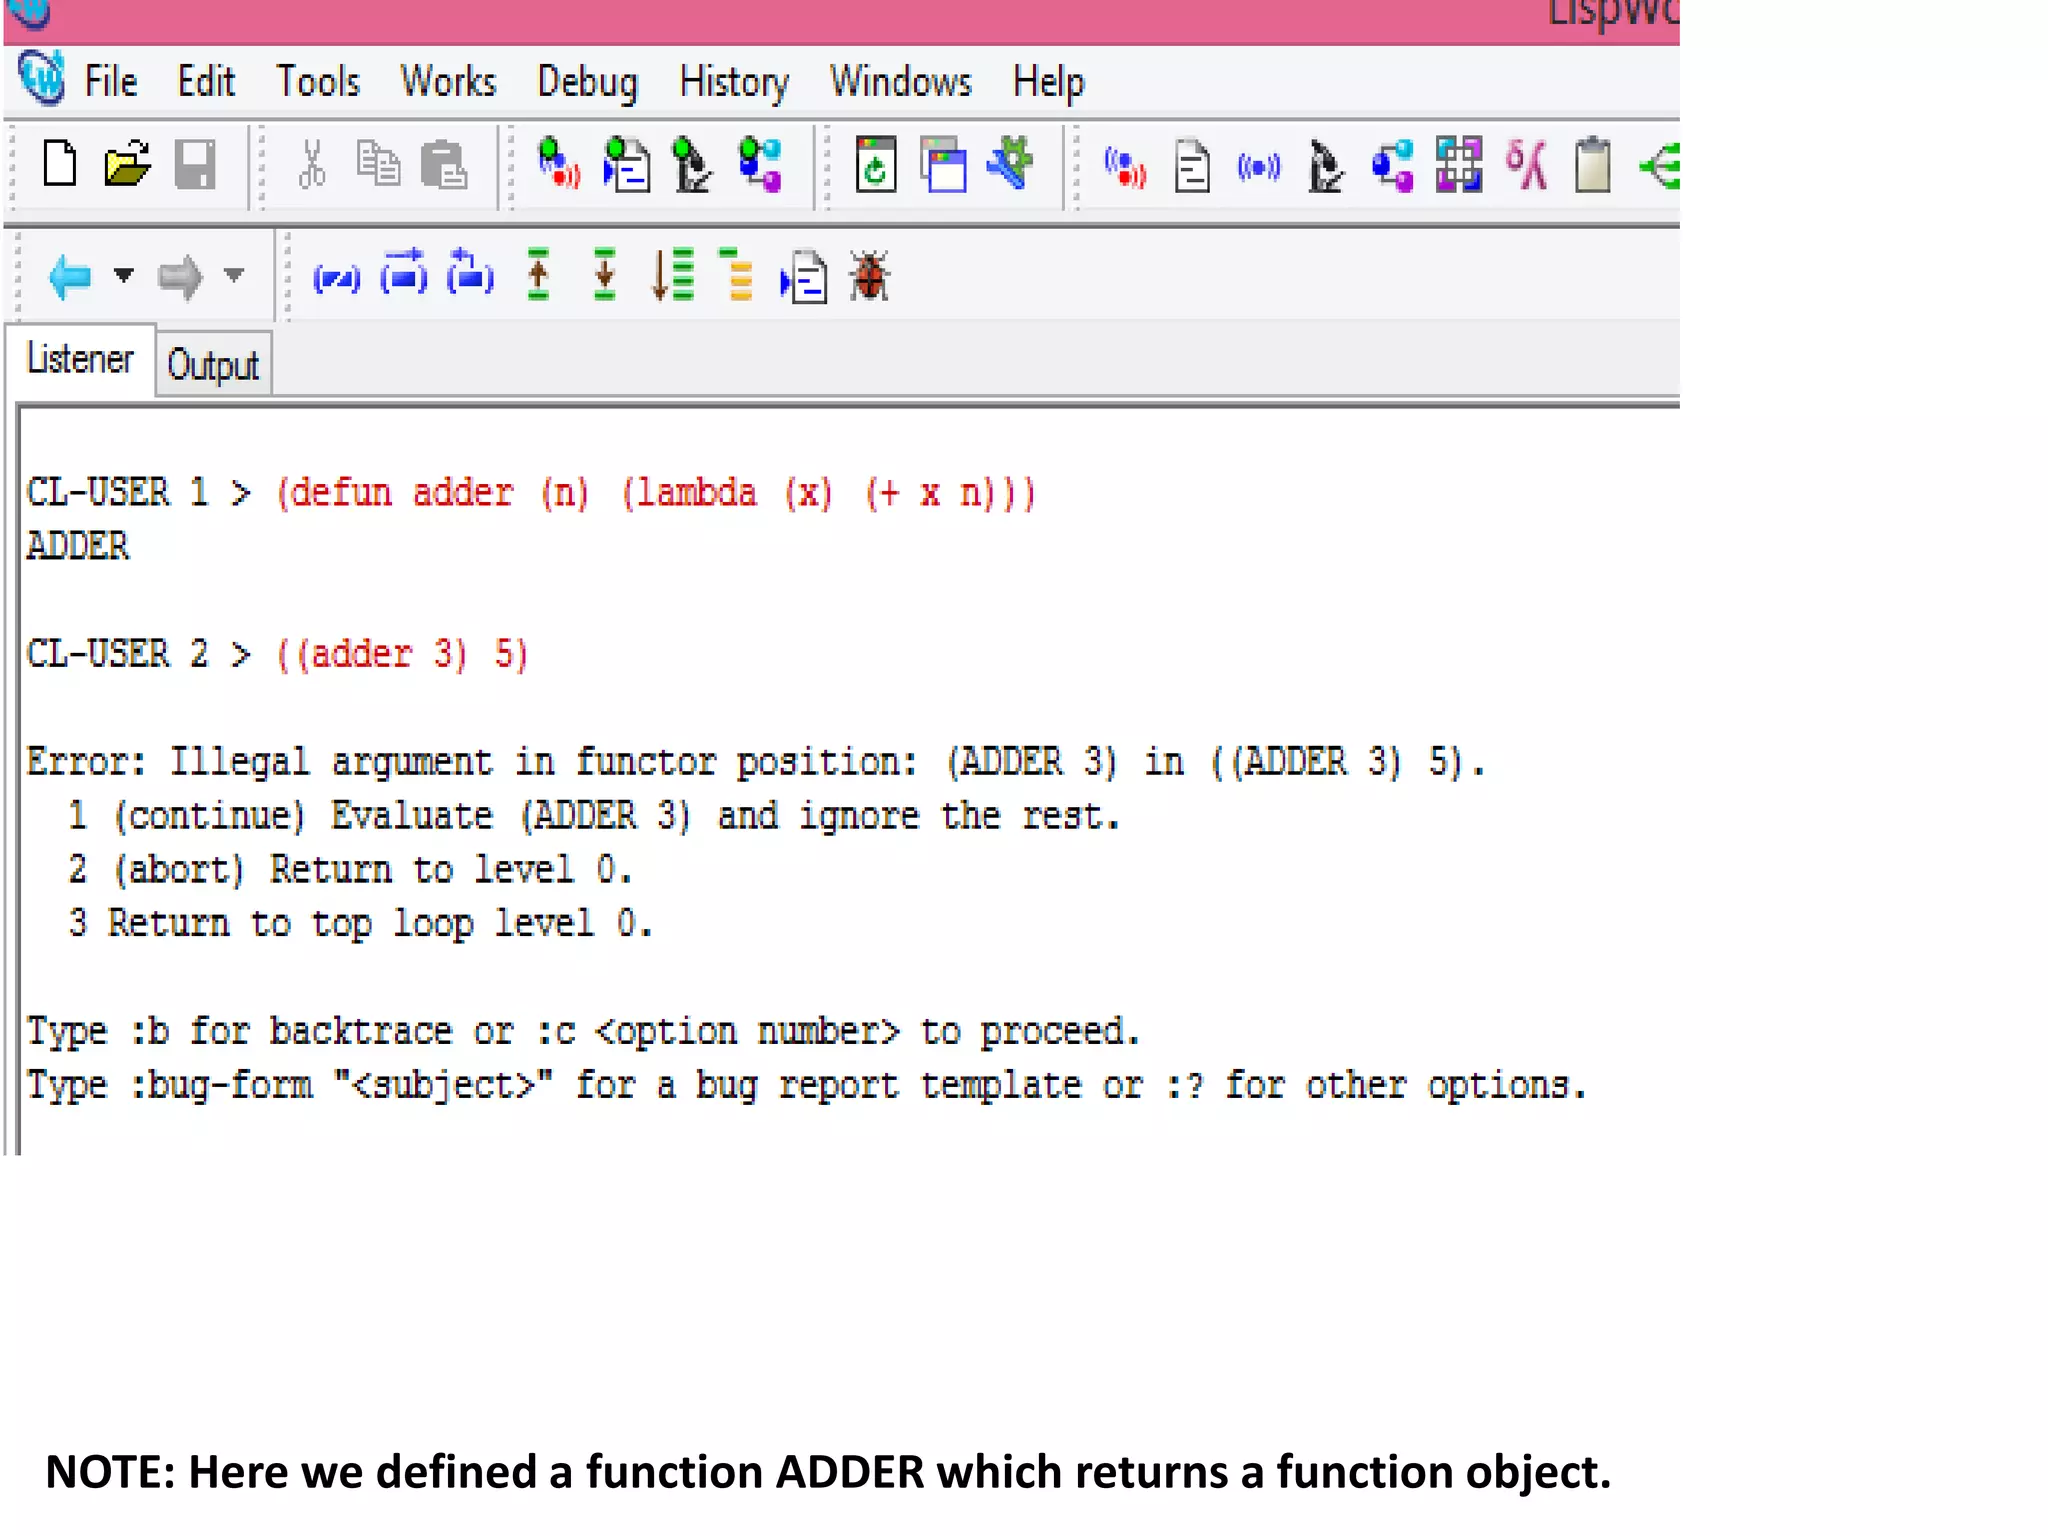Image resolution: width=2048 pixels, height=1536 pixels.
Task: Click the ladybug debugger icon
Action: point(870,276)
